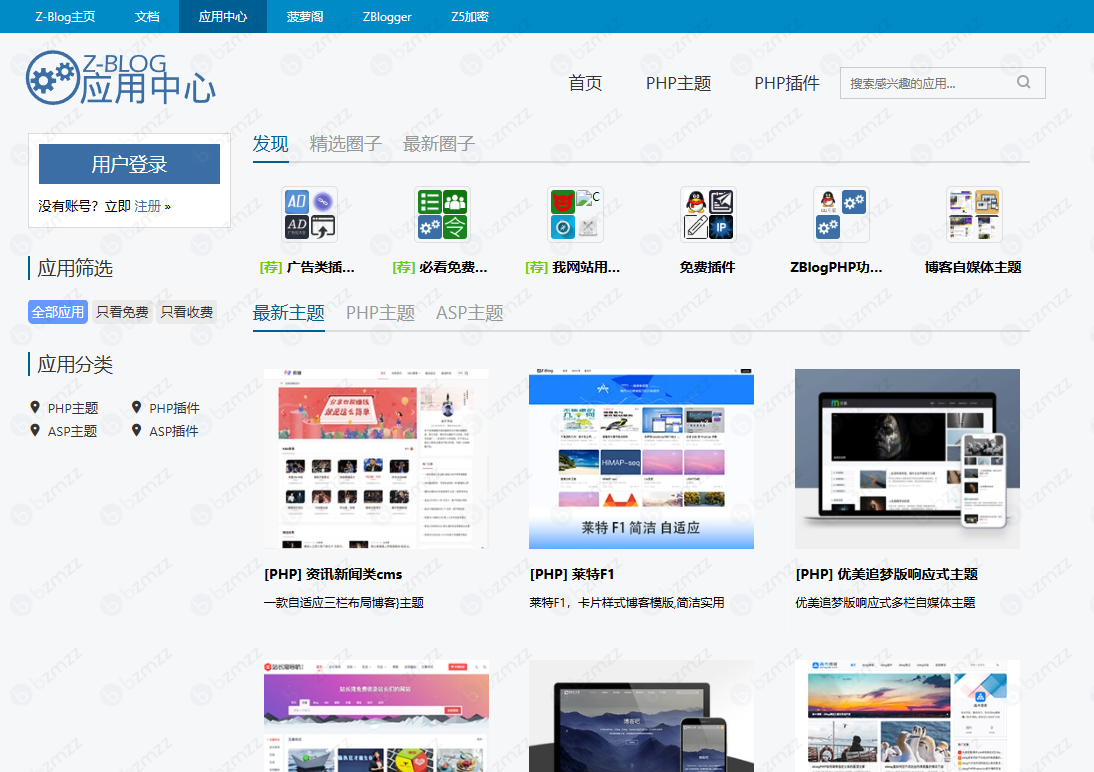Open the dark mountain laptop theme thumbnail
Screen dimensions: 1094x772
[641, 716]
